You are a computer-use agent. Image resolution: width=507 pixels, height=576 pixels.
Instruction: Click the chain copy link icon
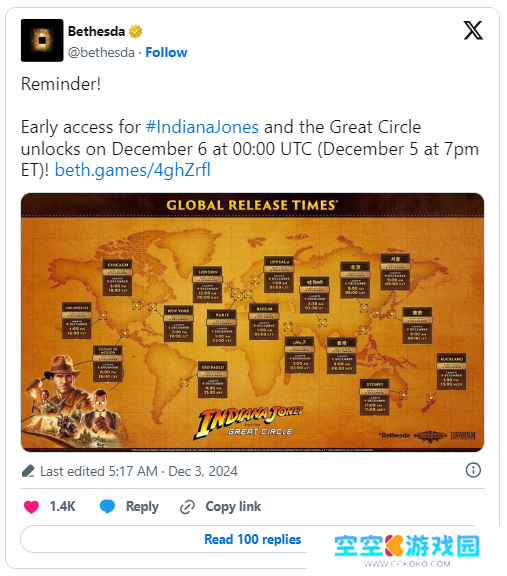187,507
